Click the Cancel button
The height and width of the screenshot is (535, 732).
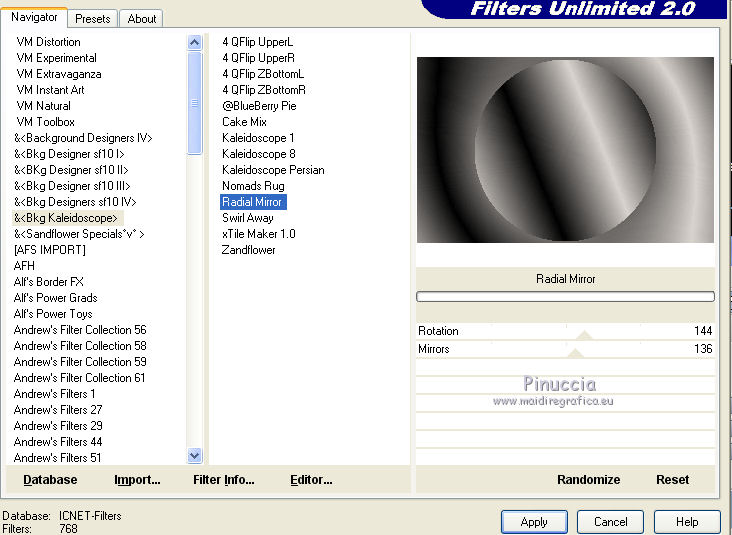pyautogui.click(x=610, y=521)
